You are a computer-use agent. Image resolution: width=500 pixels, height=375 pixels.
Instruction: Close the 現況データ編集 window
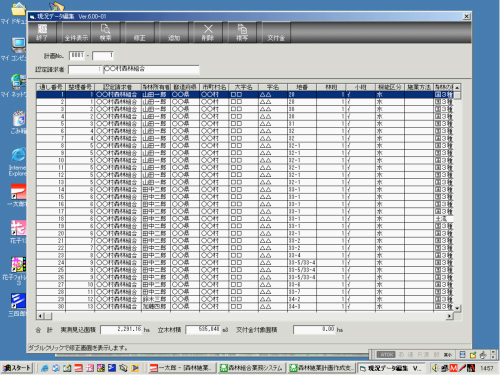point(467,16)
